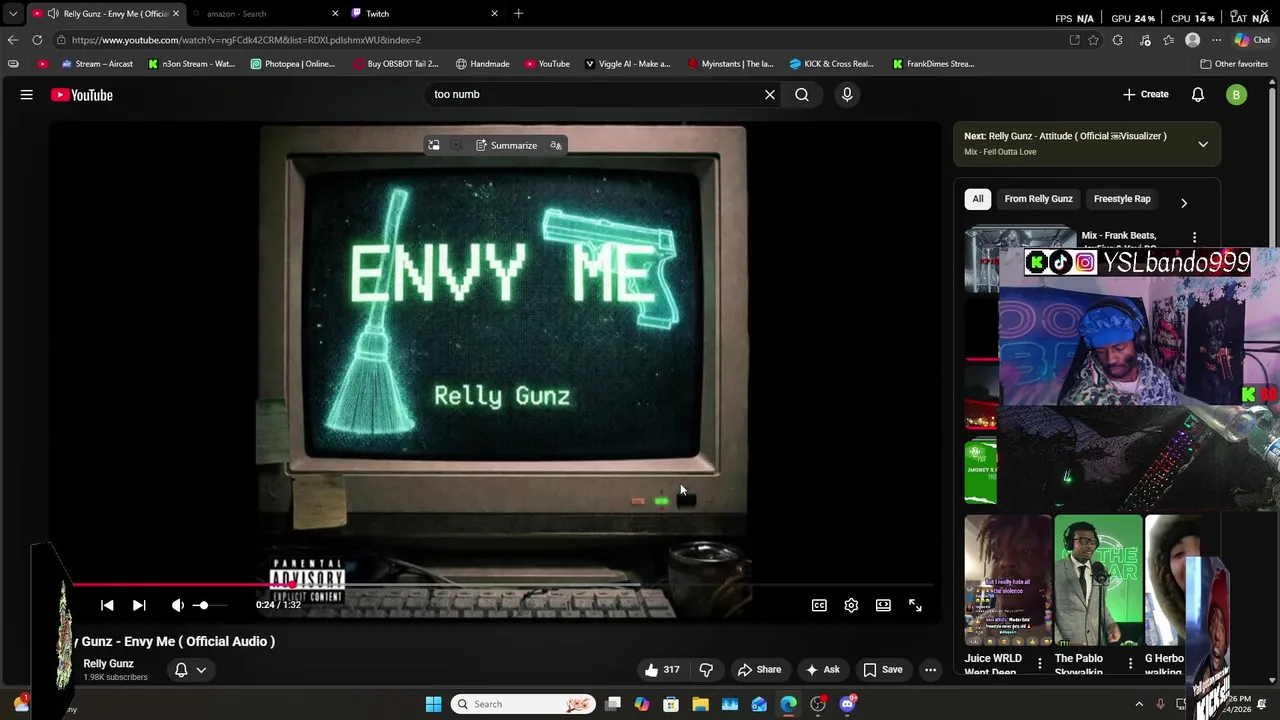
Task: Focus the Windows taskbar search box
Action: click(523, 704)
